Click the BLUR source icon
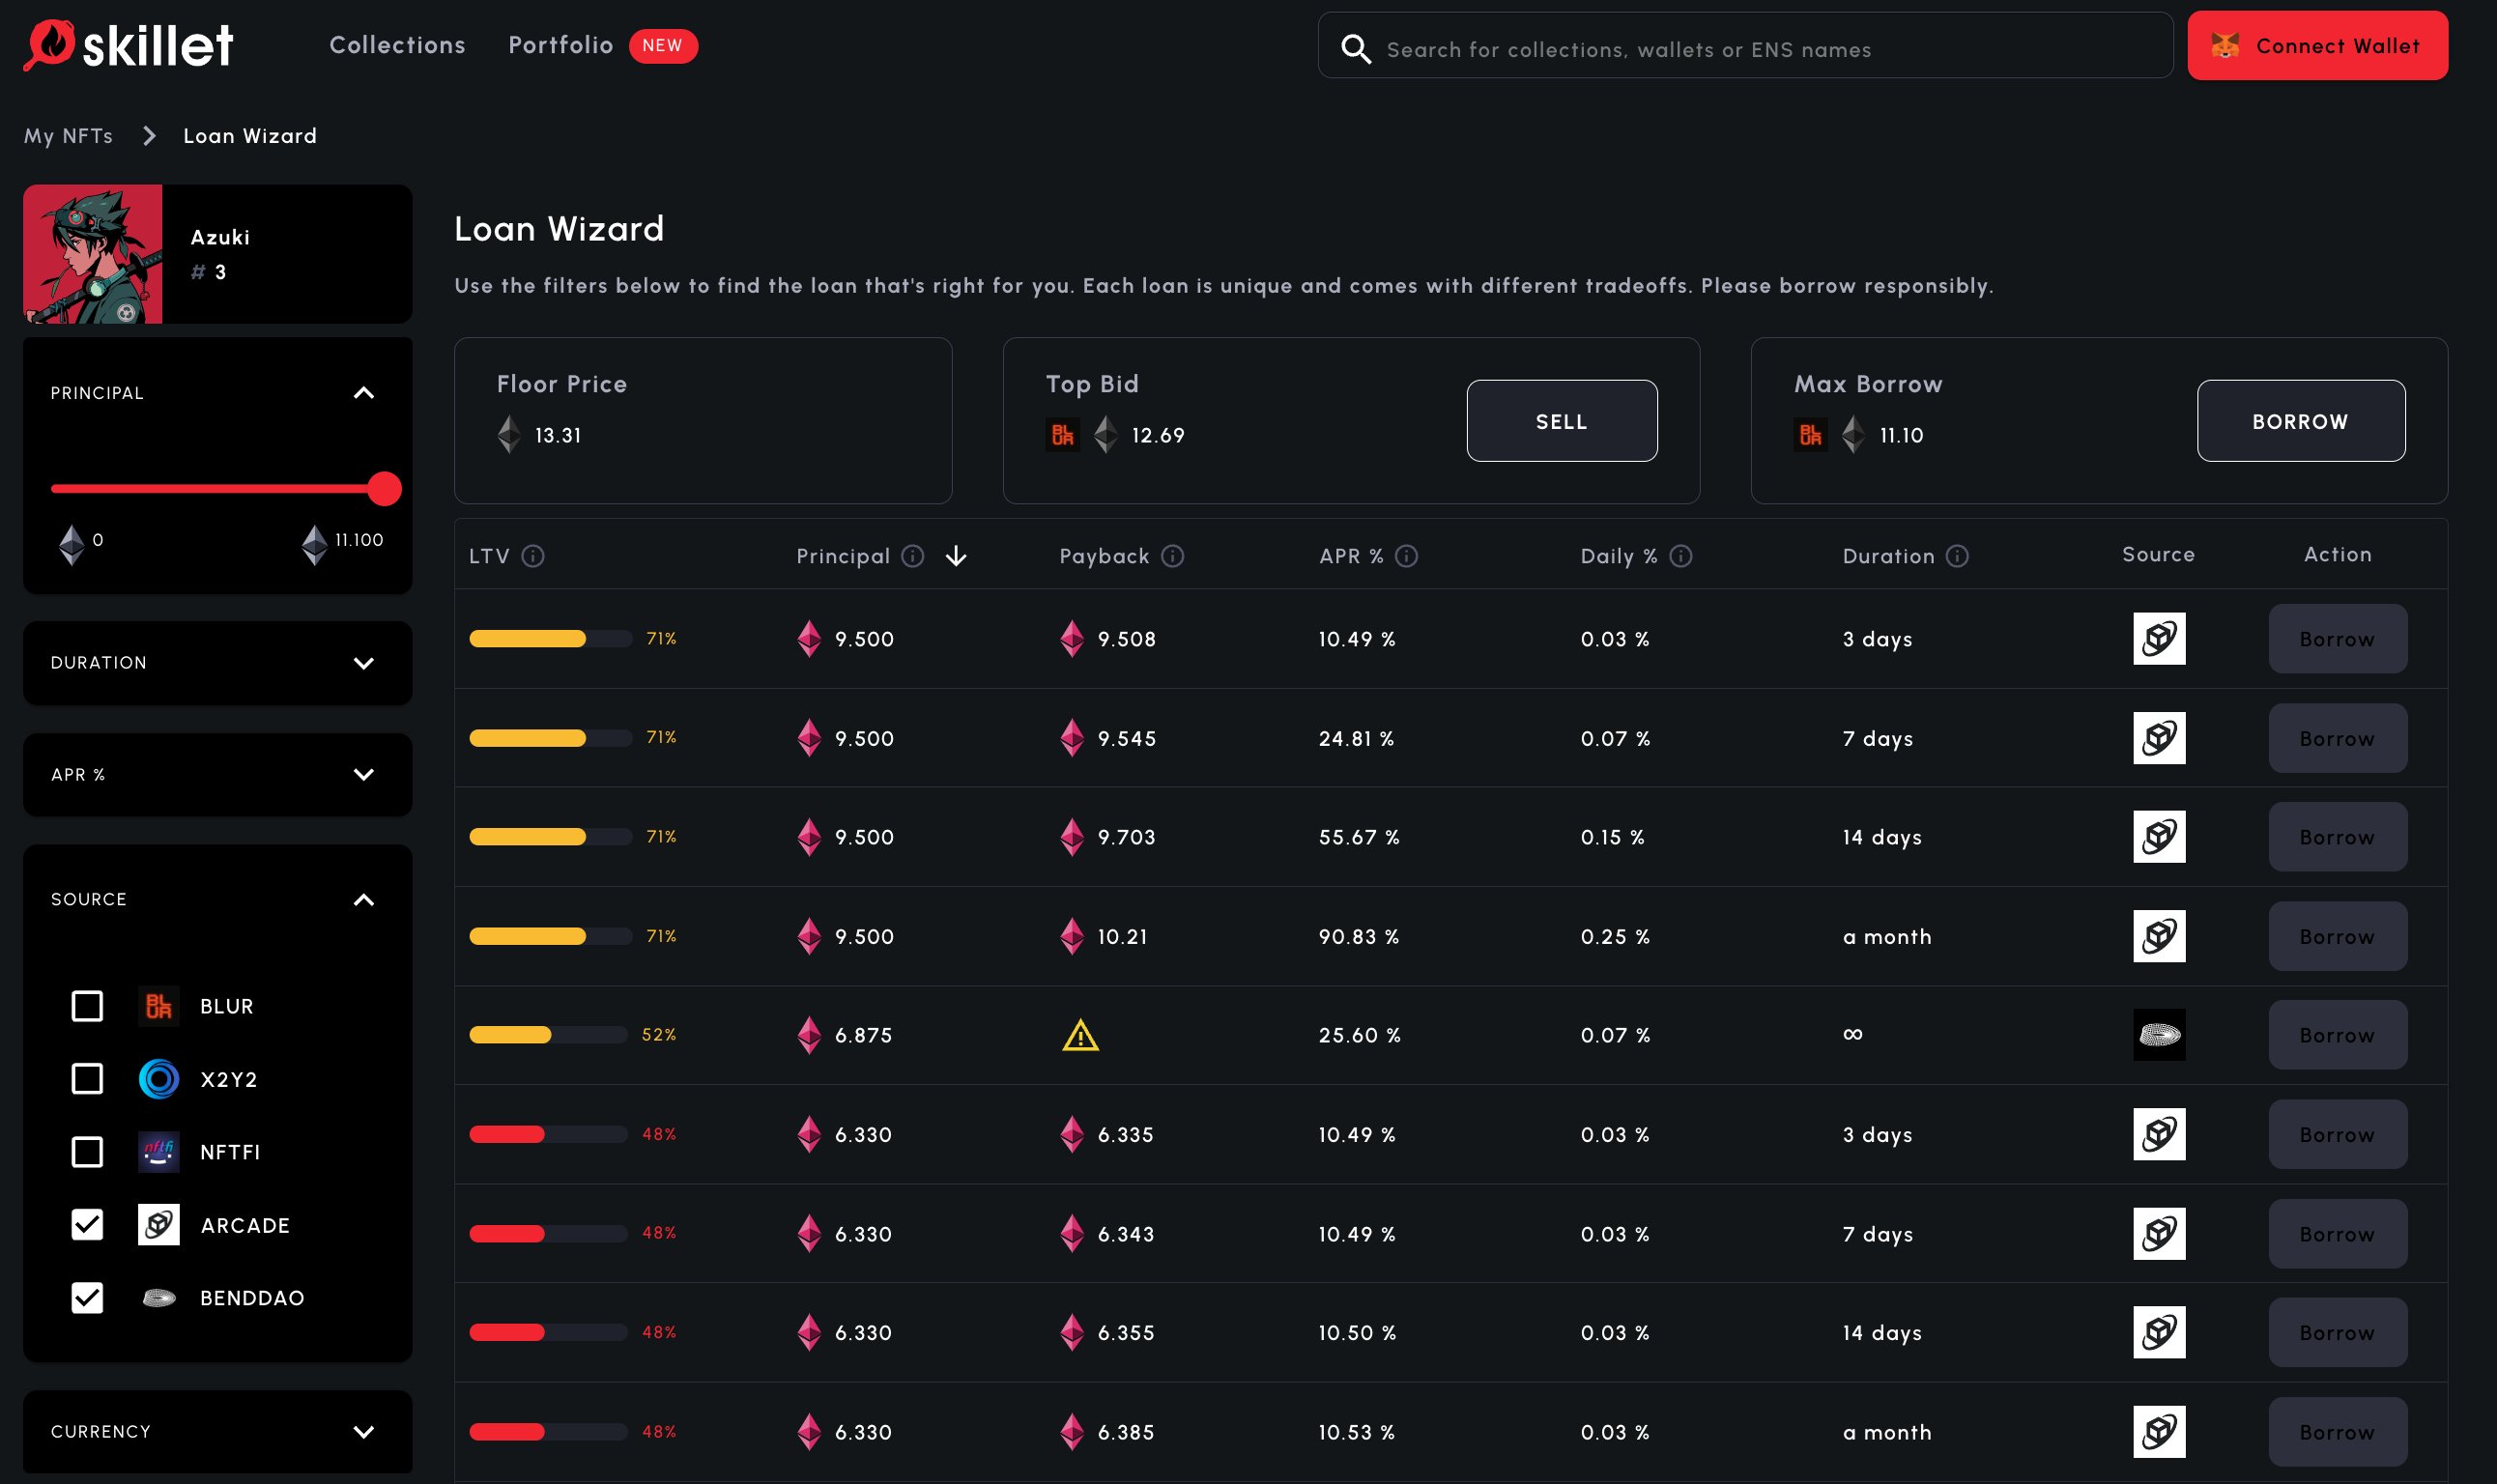Image resolution: width=2497 pixels, height=1484 pixels. click(x=158, y=1005)
